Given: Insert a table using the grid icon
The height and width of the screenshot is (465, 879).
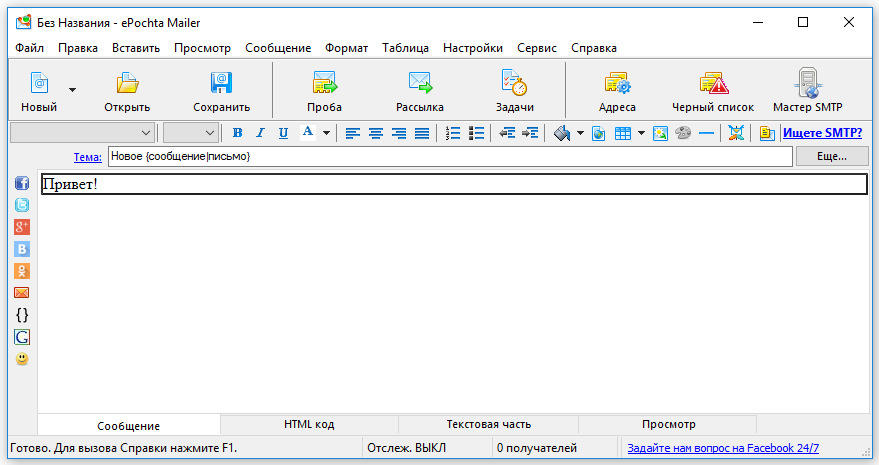Looking at the screenshot, I should click(x=623, y=133).
